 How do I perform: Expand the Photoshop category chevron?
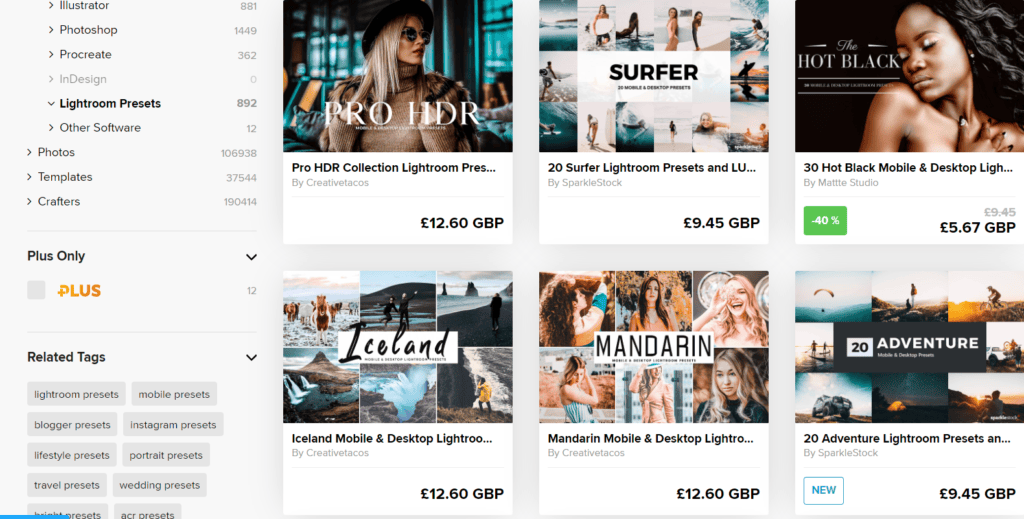tap(51, 30)
